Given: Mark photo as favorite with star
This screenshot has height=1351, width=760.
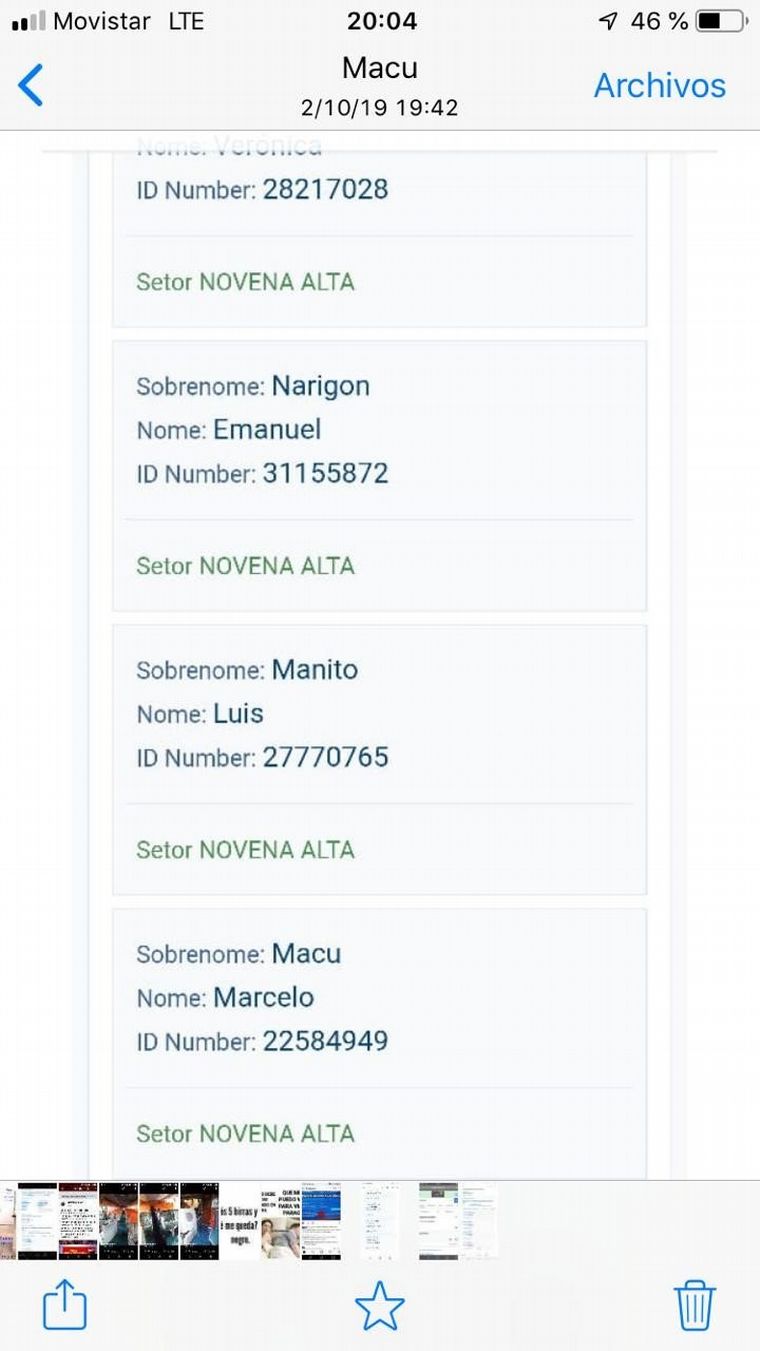Looking at the screenshot, I should point(380,1306).
